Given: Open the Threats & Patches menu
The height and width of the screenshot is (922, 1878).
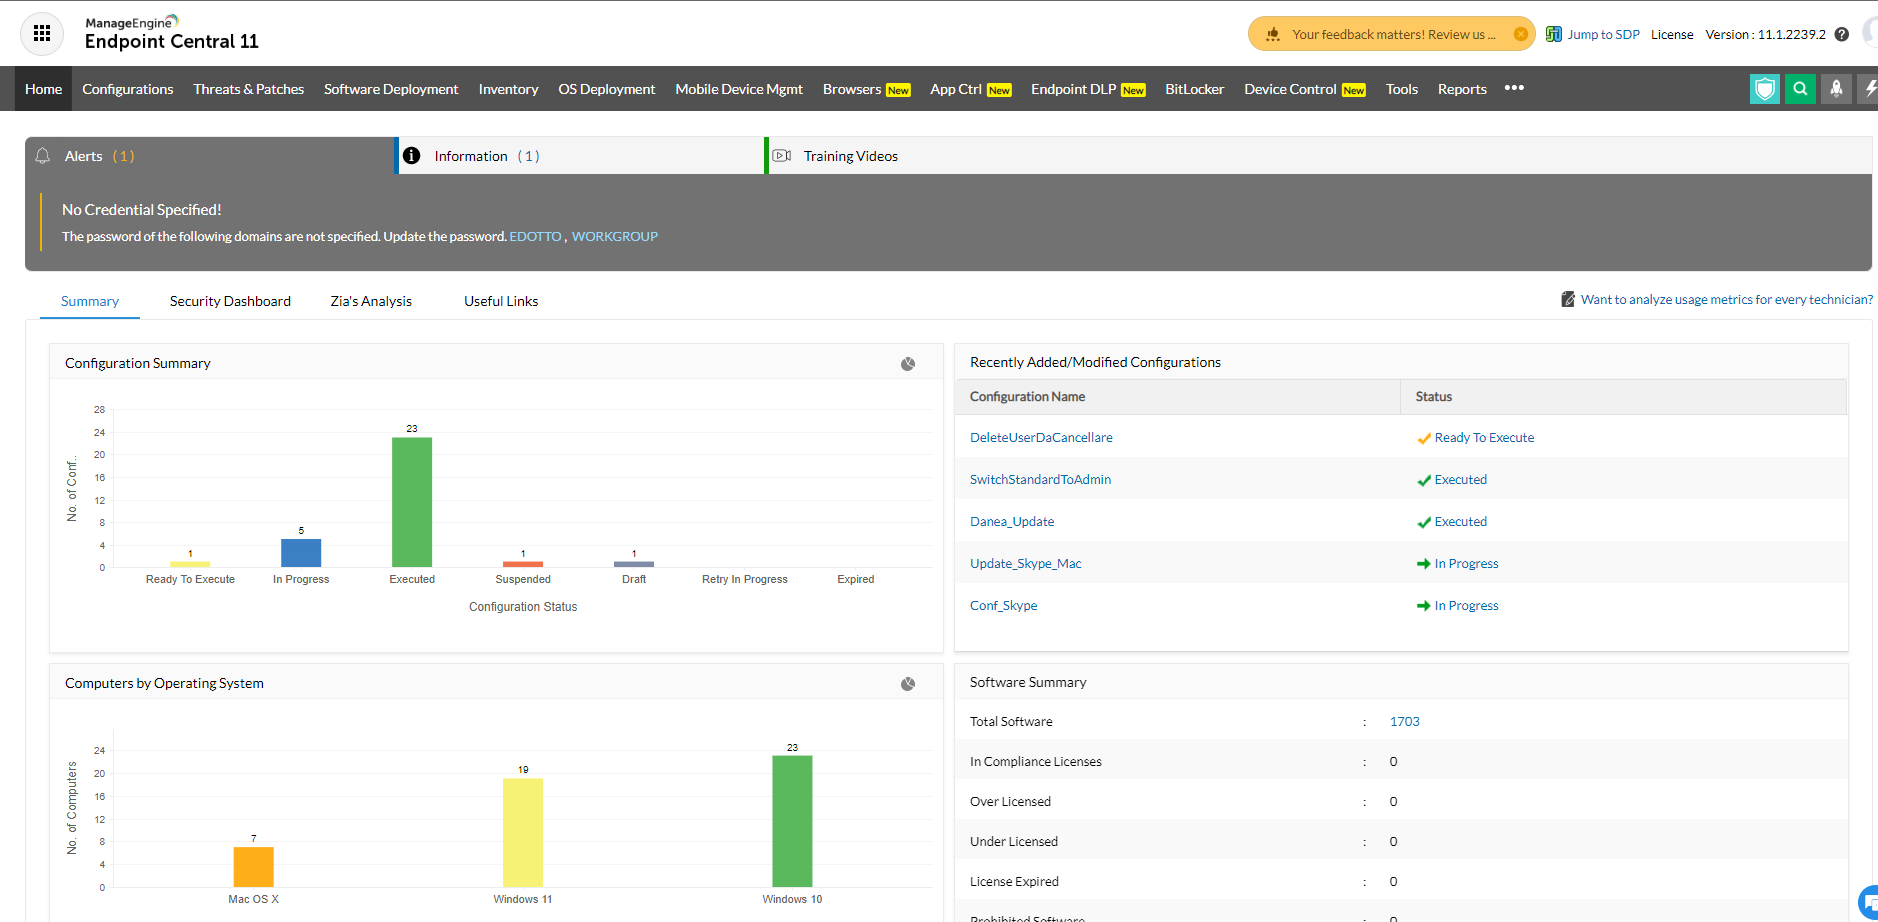Looking at the screenshot, I should coord(248,89).
